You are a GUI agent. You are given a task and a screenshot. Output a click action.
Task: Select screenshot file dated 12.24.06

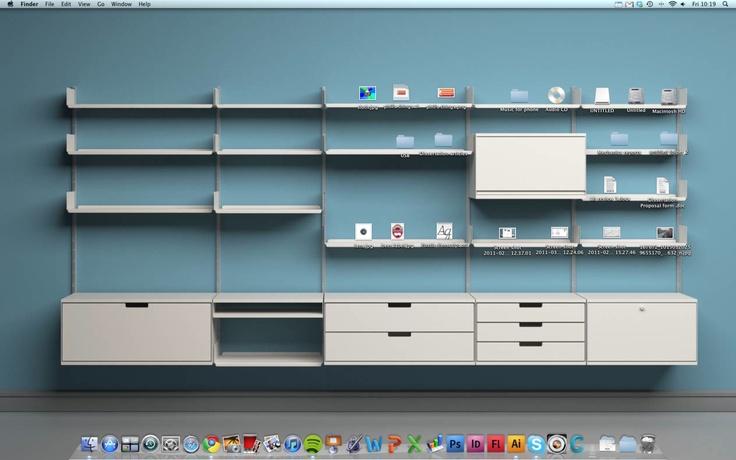559,233
